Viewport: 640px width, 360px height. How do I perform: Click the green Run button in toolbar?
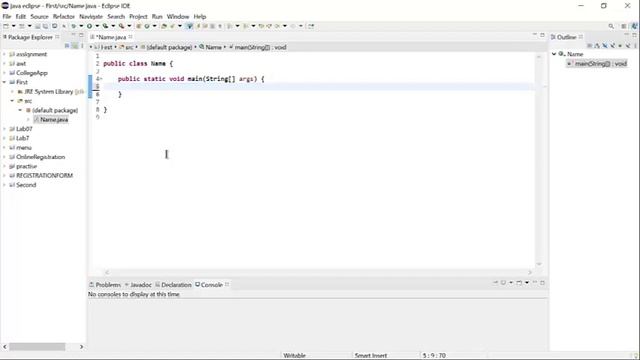pos(89,26)
